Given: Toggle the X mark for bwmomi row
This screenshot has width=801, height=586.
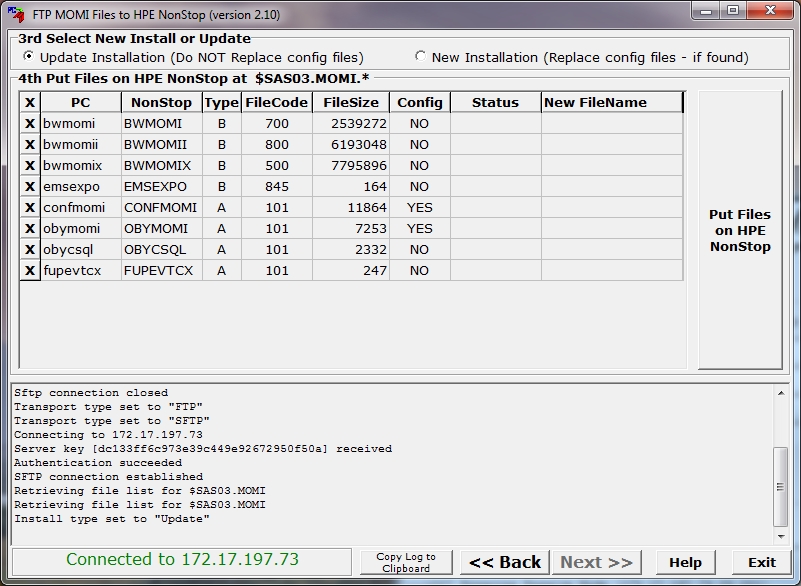Looking at the screenshot, I should click(30, 124).
